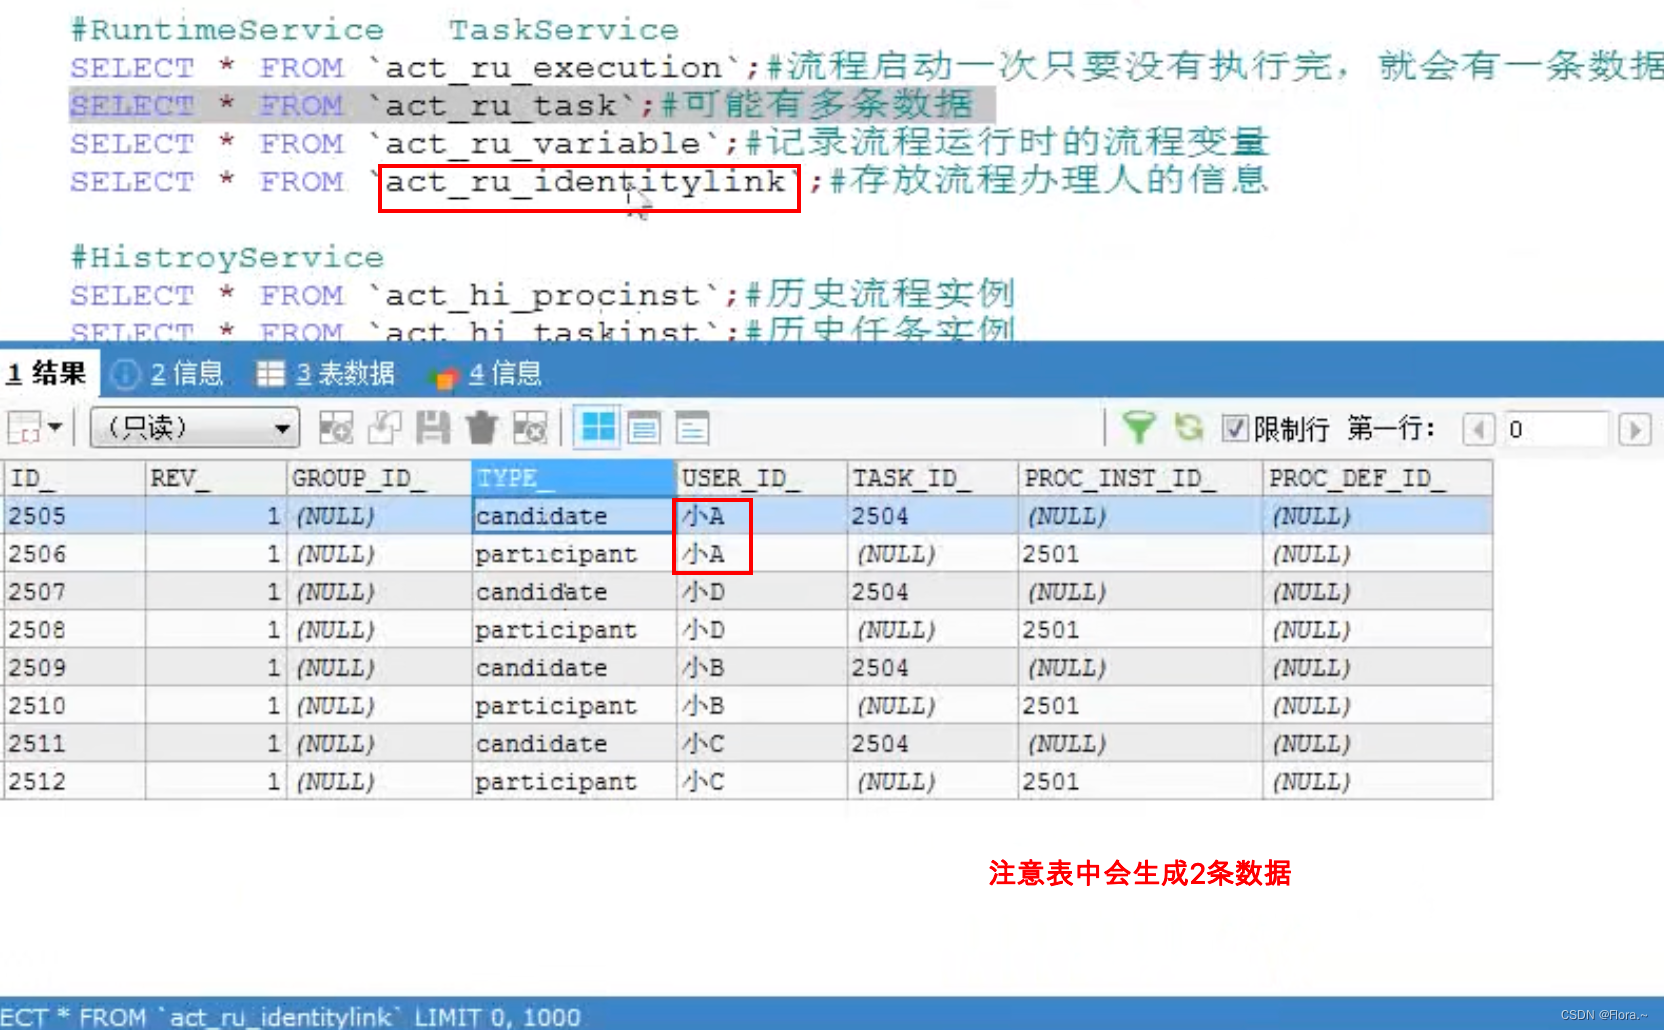Click 'participant' in row 2506
The height and width of the screenshot is (1030, 1664).
(x=574, y=554)
